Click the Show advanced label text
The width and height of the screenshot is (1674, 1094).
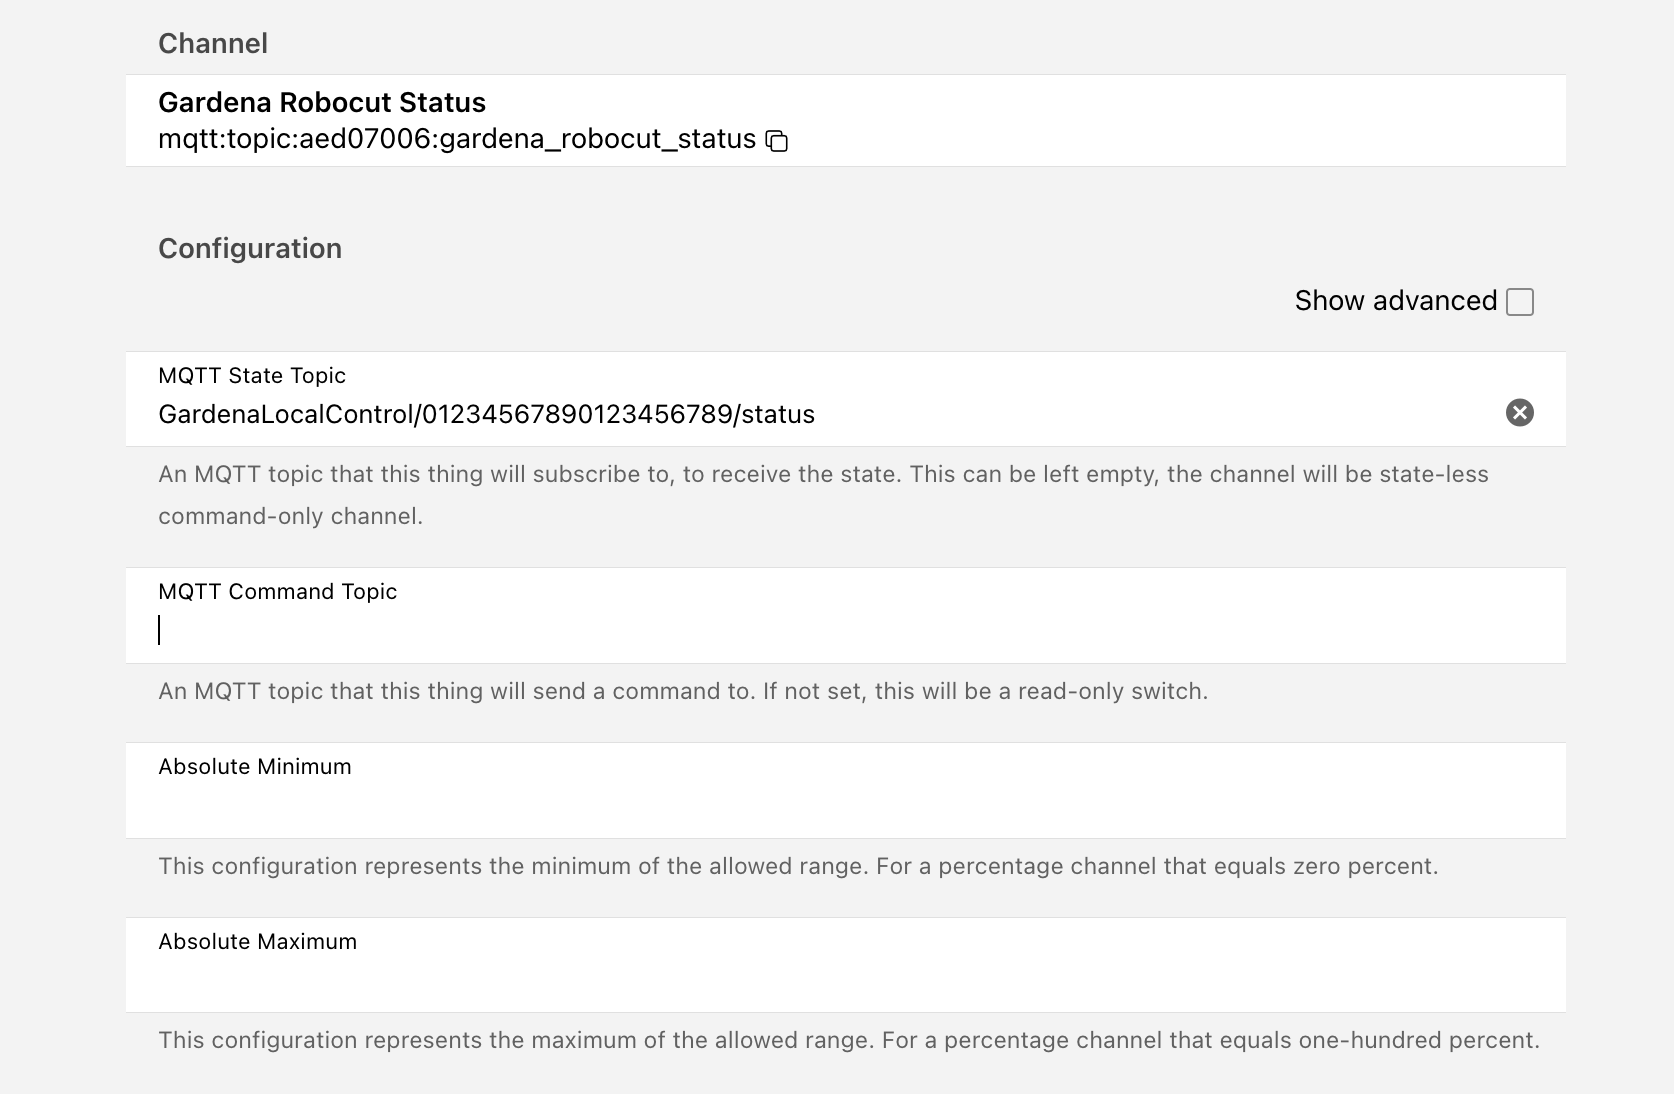tap(1395, 301)
